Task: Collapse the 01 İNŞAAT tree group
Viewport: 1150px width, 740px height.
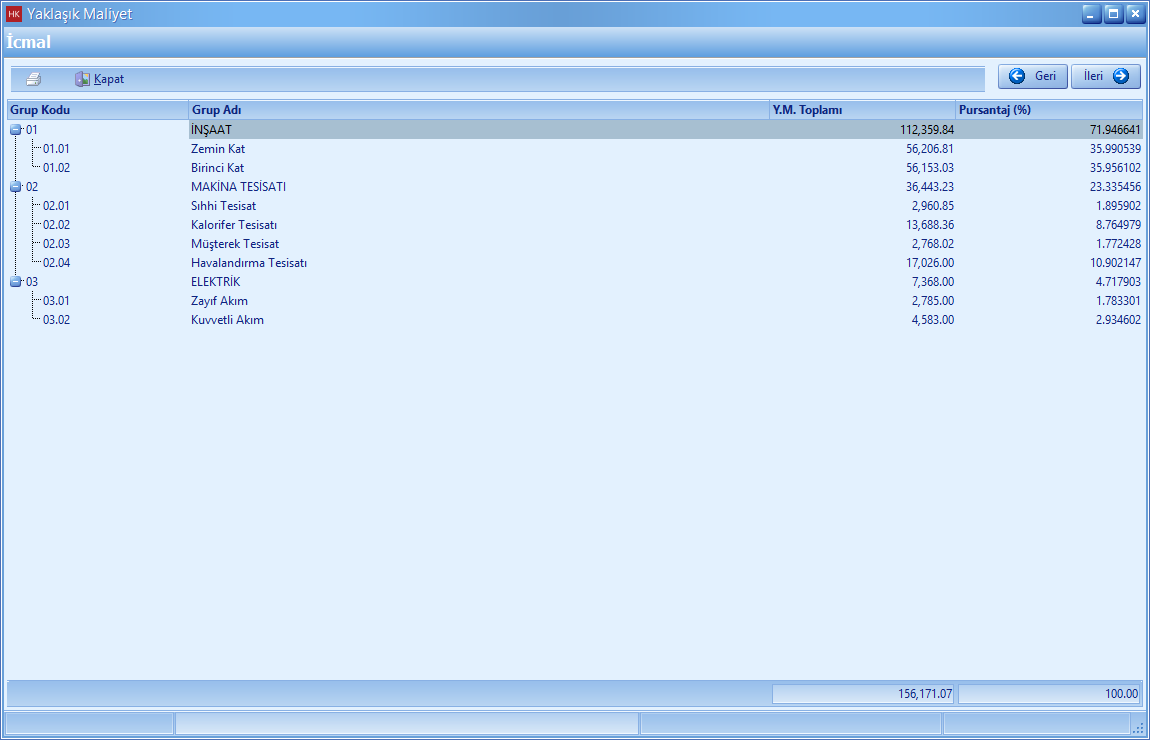Action: point(16,130)
